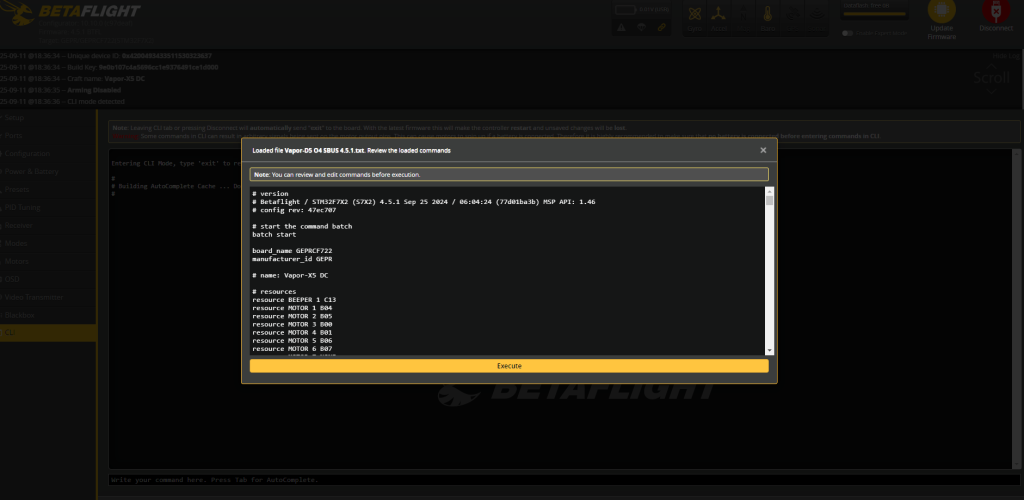The width and height of the screenshot is (1024, 500).
Task: Select the CLI tab
Action: (48, 333)
